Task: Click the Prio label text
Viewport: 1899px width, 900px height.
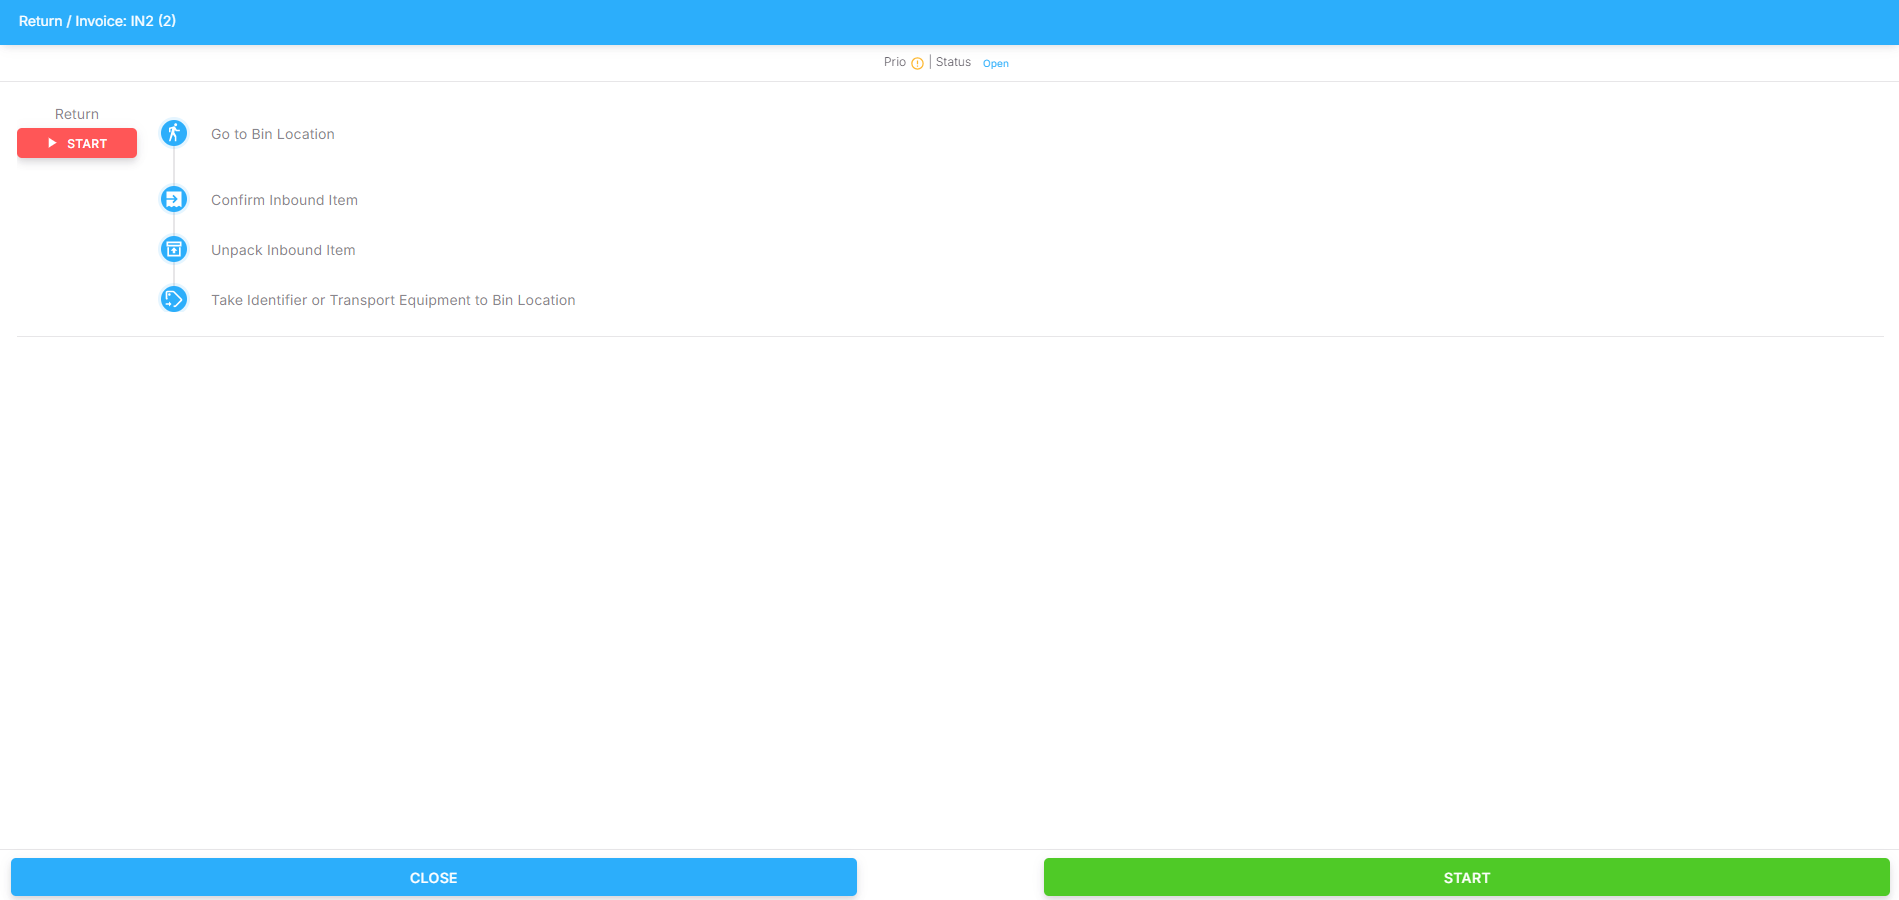Action: (x=894, y=62)
